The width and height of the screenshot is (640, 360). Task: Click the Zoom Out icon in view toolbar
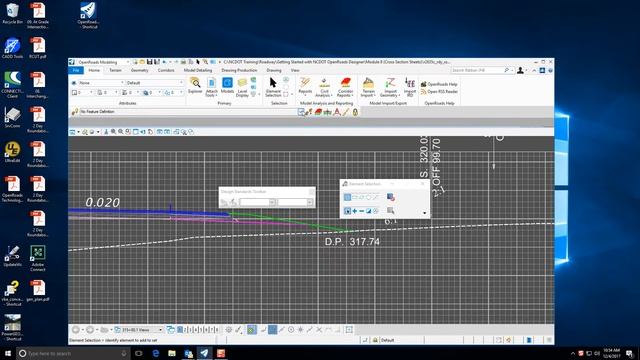click(121, 132)
